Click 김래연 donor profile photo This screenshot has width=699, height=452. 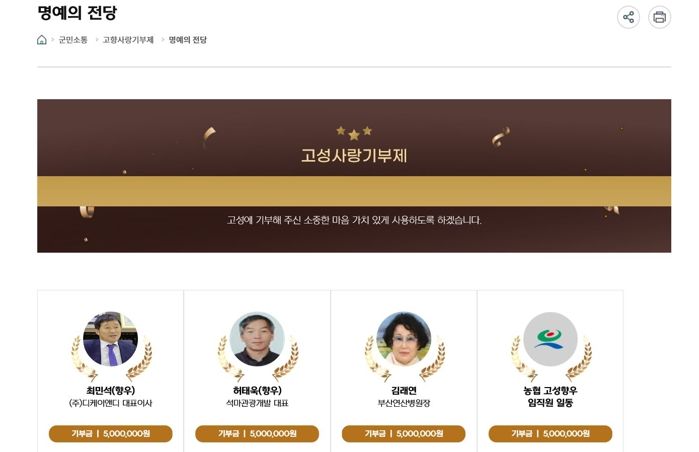pyautogui.click(x=404, y=339)
